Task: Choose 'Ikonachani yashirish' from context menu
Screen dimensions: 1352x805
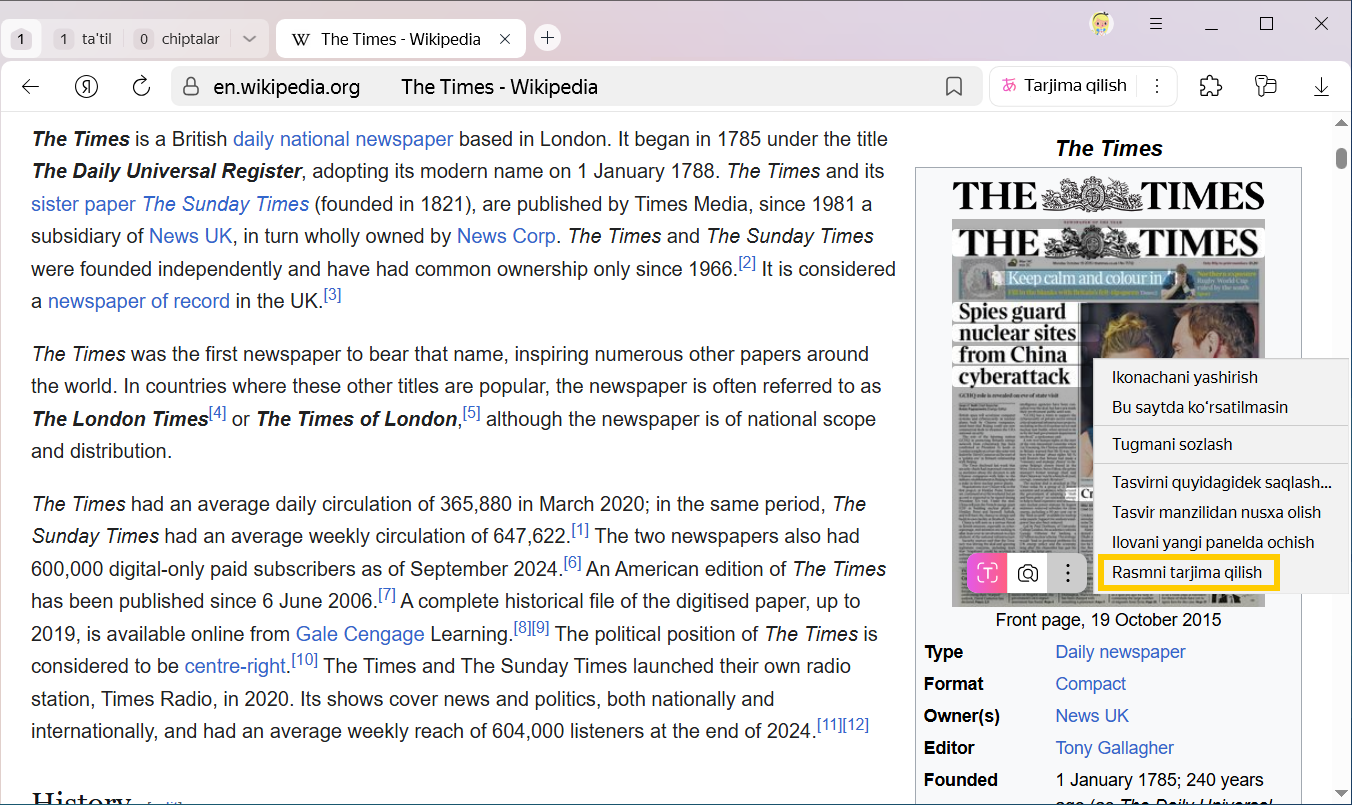Action: tap(1184, 377)
